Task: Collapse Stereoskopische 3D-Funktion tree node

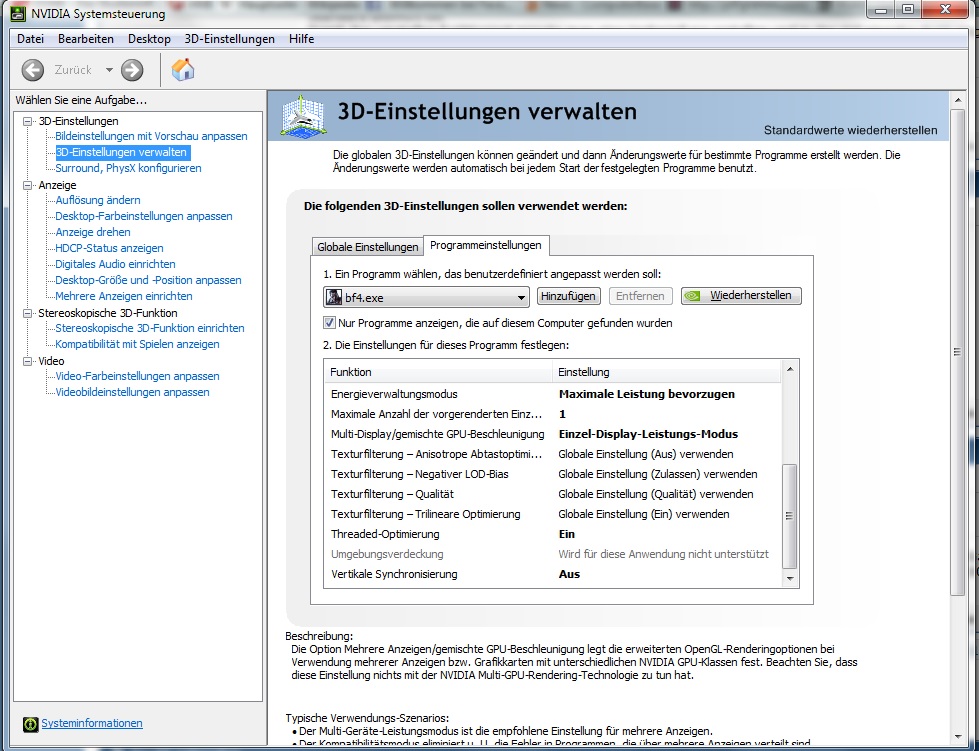Action: 27,313
